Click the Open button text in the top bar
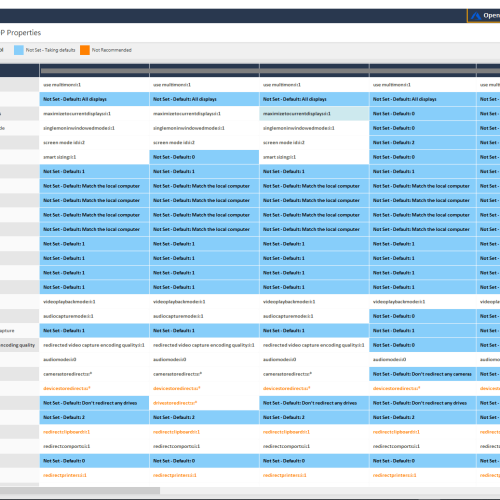Viewport: 500px width, 500px height. tap(491, 15)
